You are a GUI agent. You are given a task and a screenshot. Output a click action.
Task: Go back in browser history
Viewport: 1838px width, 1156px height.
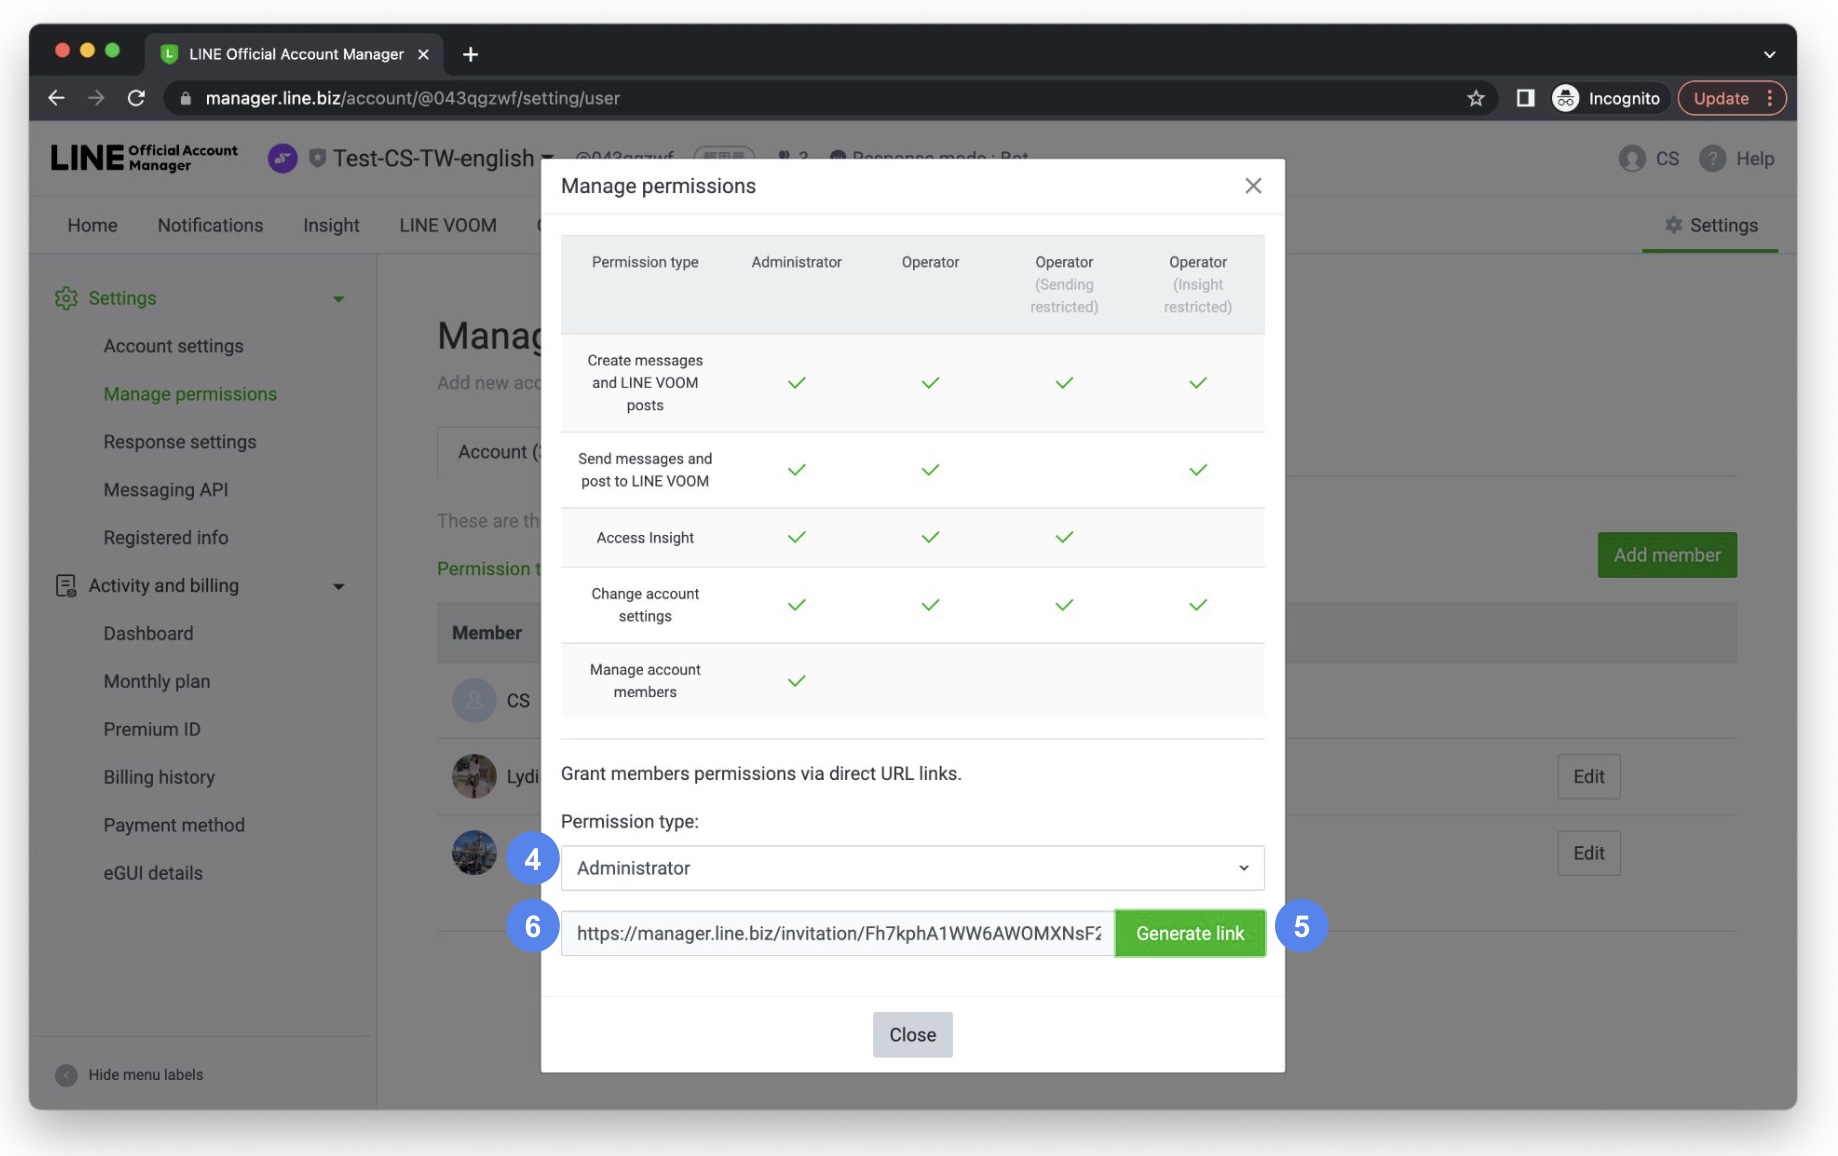coord(57,98)
